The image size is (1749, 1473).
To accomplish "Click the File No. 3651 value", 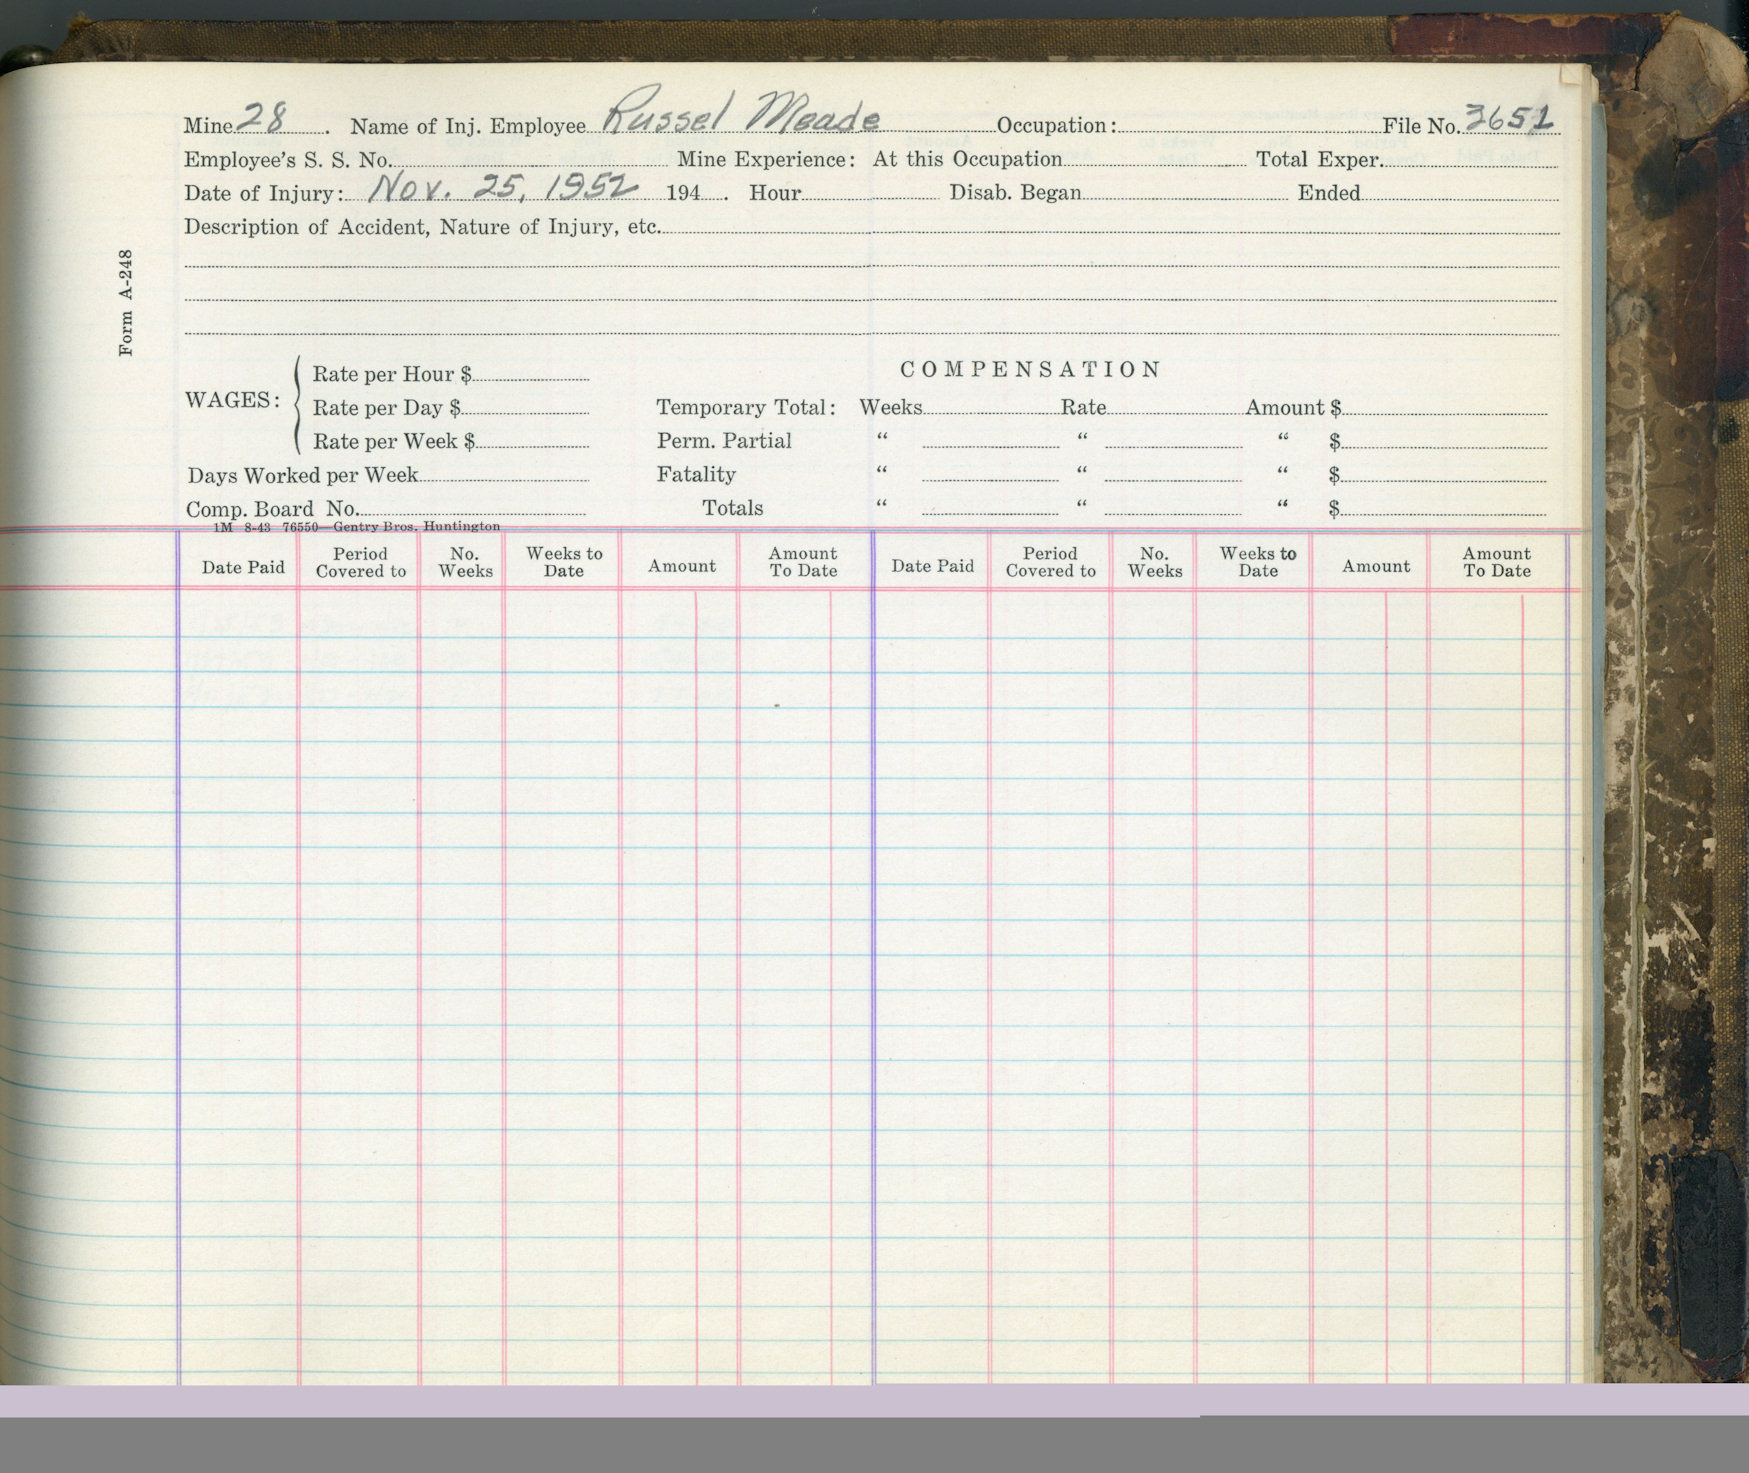I will click(x=1508, y=118).
